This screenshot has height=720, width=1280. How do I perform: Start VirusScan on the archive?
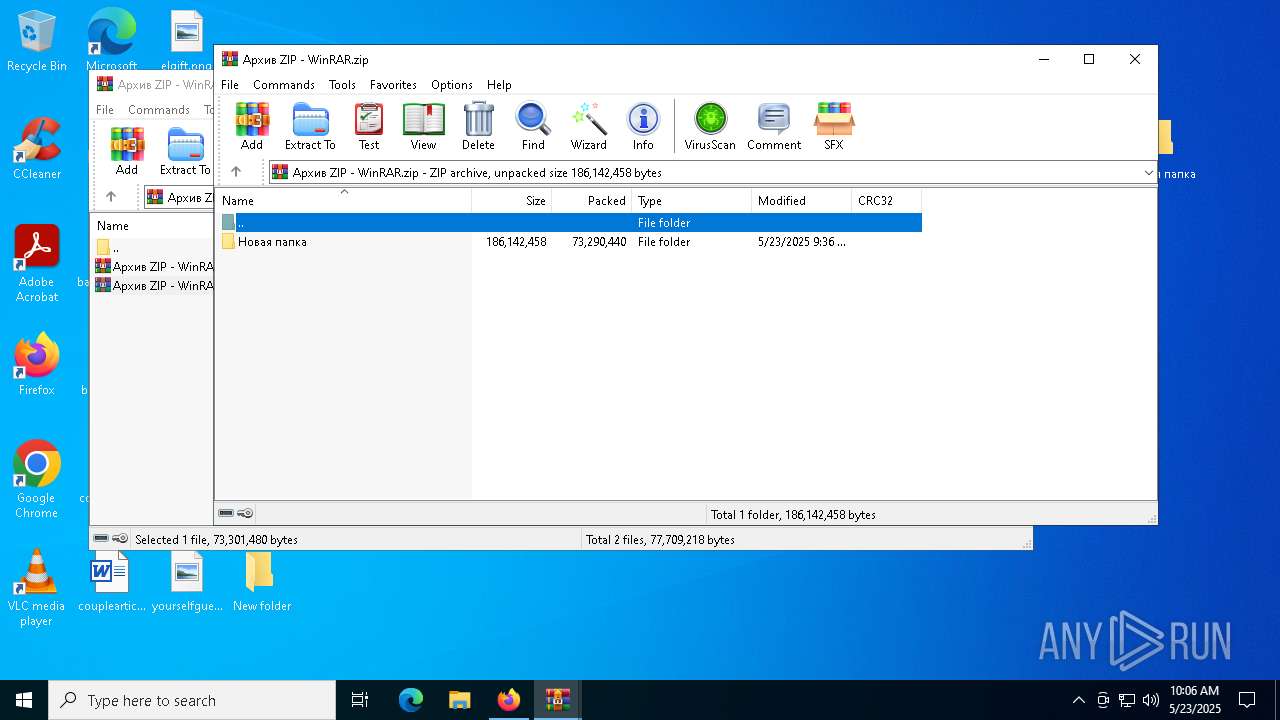click(x=710, y=126)
